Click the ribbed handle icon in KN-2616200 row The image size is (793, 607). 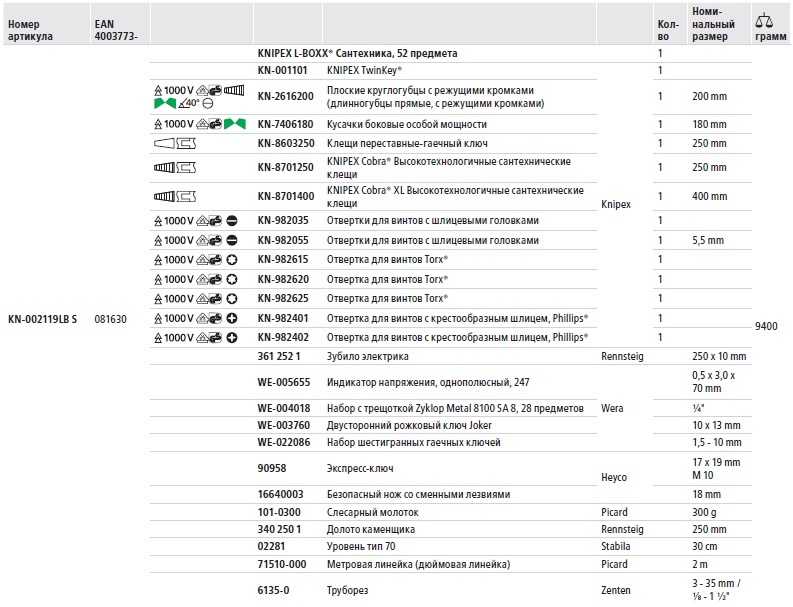[234, 90]
